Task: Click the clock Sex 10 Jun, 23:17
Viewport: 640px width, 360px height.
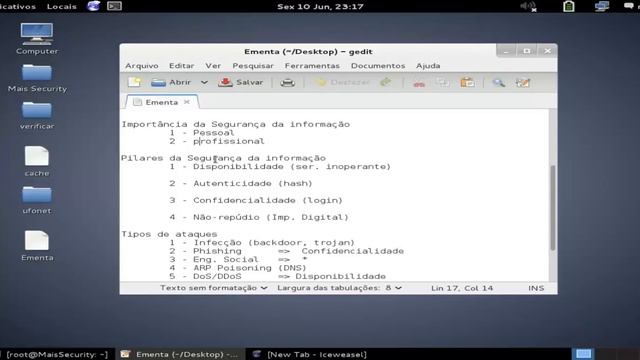Action: coord(320,6)
